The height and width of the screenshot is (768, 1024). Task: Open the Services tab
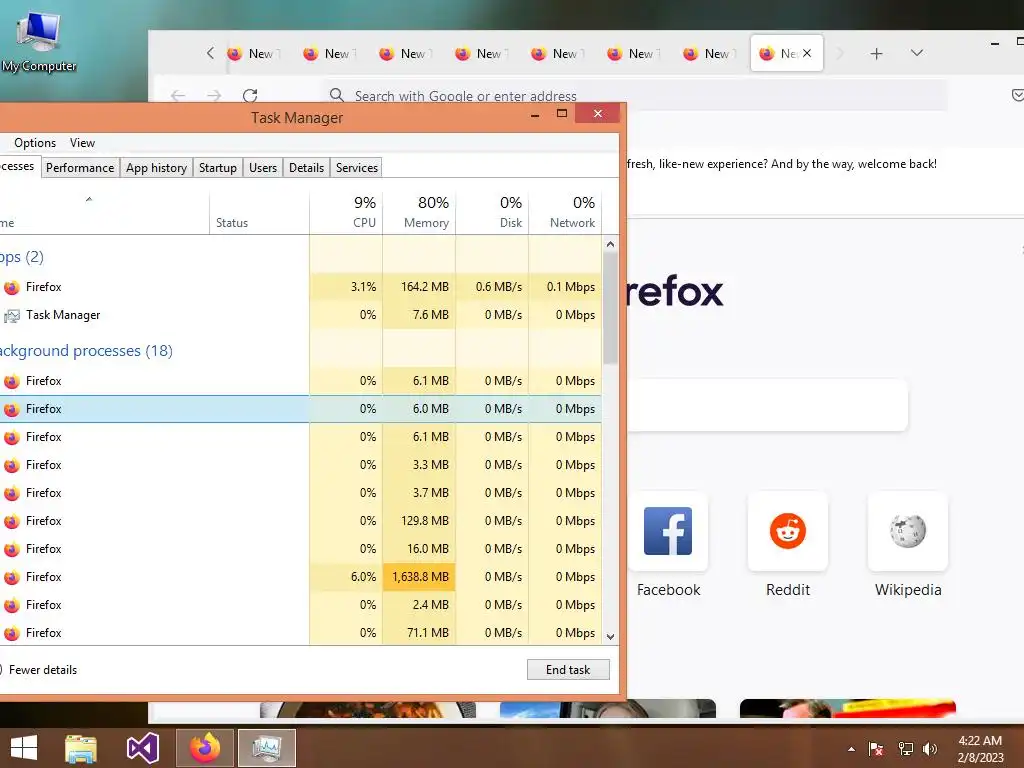pyautogui.click(x=357, y=168)
